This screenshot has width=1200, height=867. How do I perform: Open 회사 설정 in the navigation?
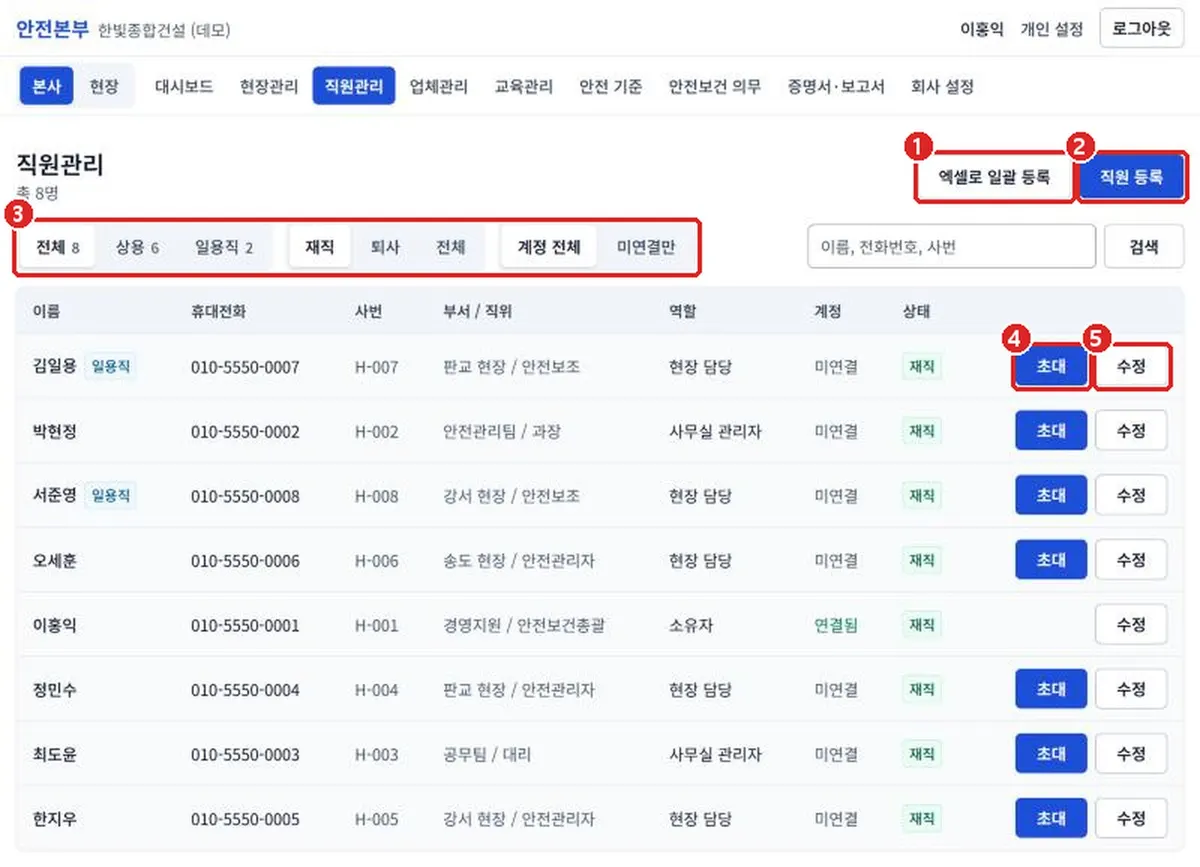tap(942, 86)
